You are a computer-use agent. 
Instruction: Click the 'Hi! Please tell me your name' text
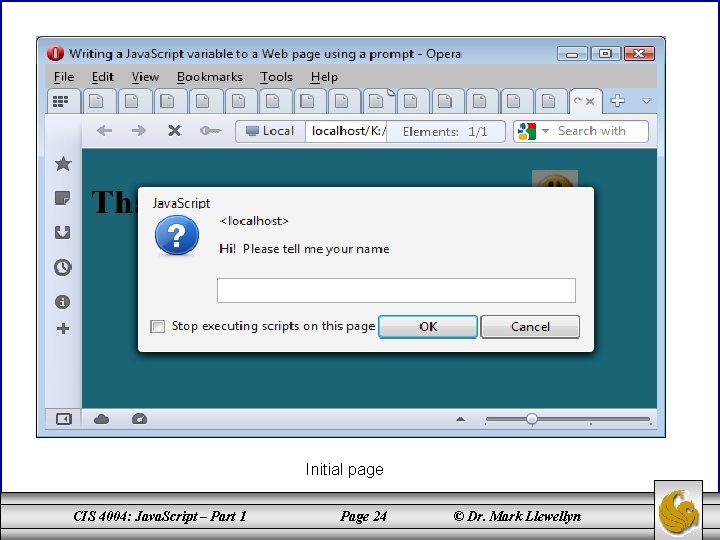(304, 249)
